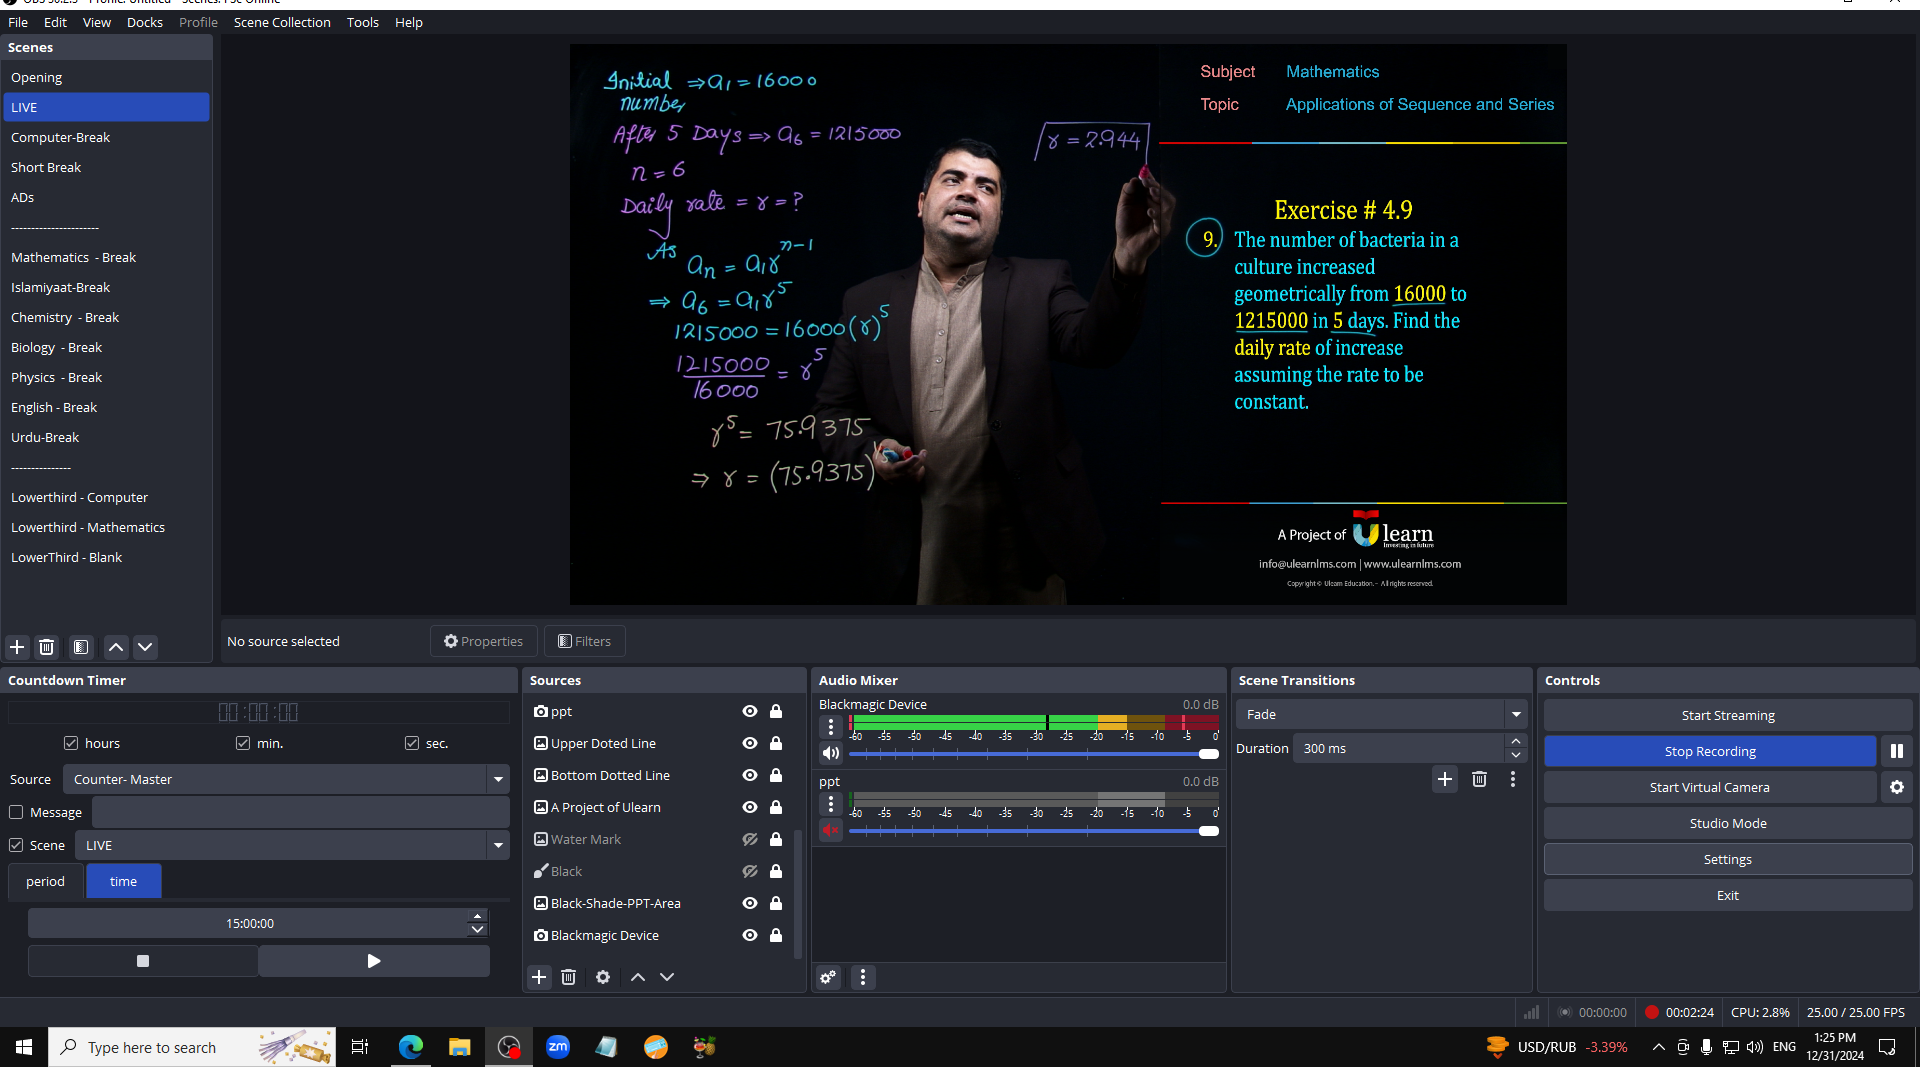Open Microsoft Edge from taskbar
This screenshot has height=1067, width=1920.
(x=411, y=1047)
